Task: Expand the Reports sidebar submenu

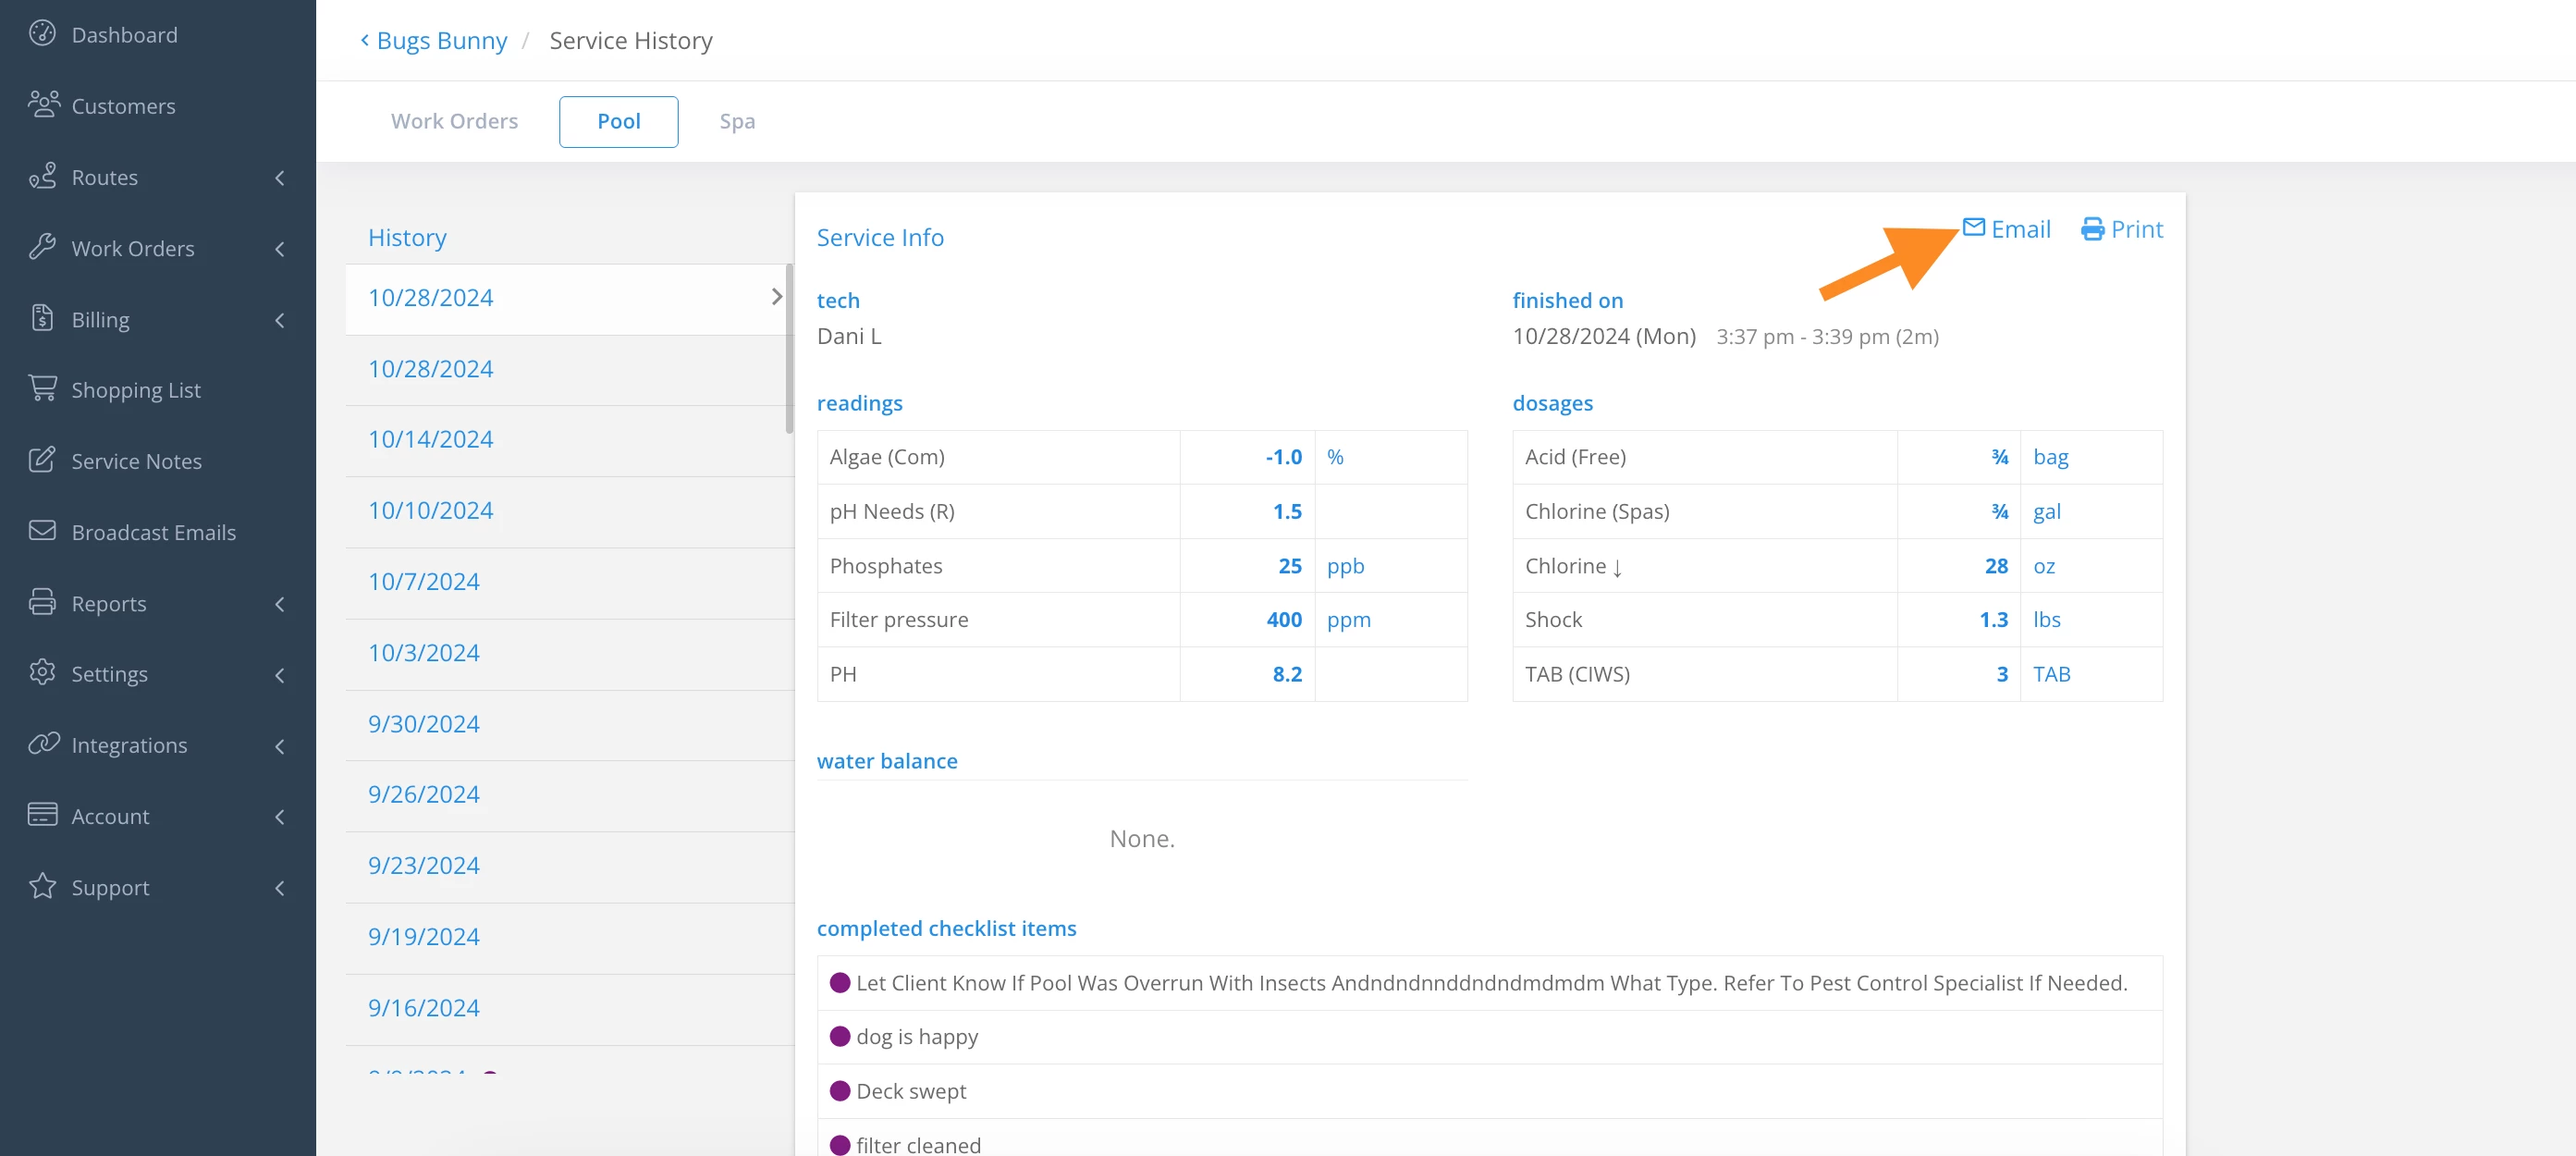Action: click(280, 604)
